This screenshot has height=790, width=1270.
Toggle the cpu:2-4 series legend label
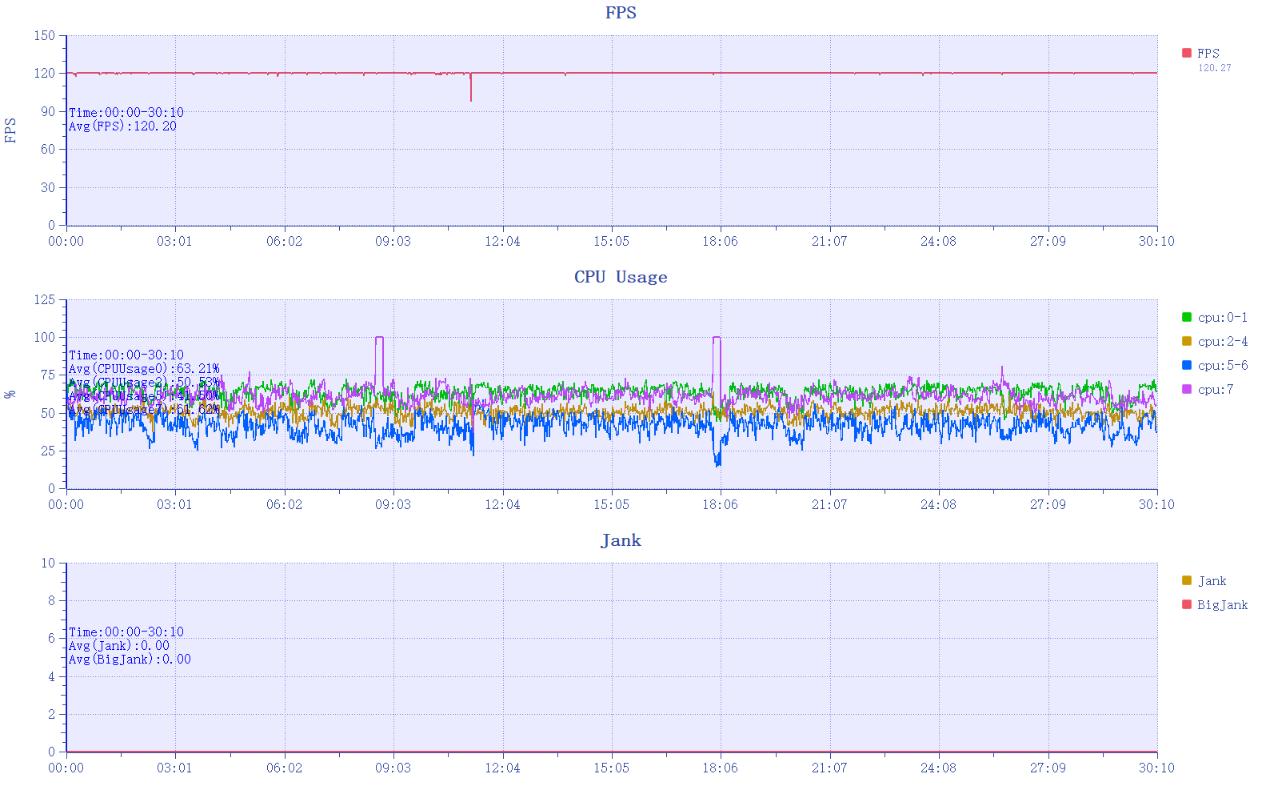click(1222, 342)
